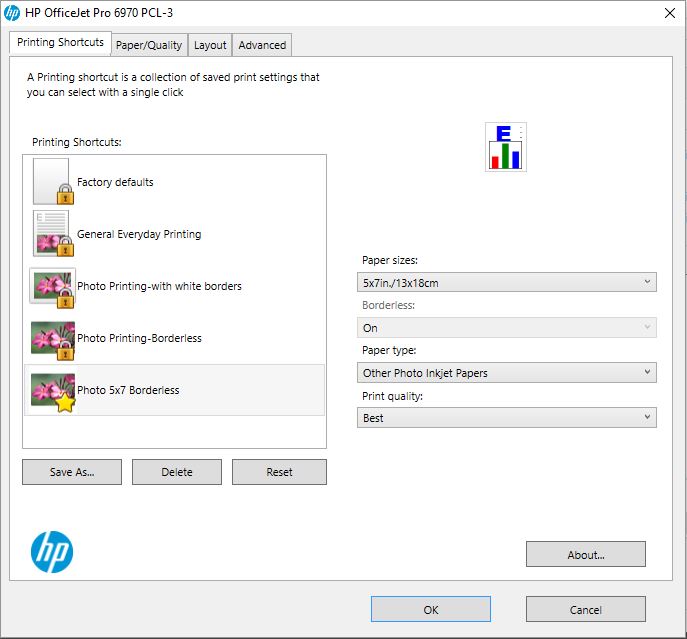Confirm settings with the OK button
Viewport: 687px width, 639px height.
[431, 609]
